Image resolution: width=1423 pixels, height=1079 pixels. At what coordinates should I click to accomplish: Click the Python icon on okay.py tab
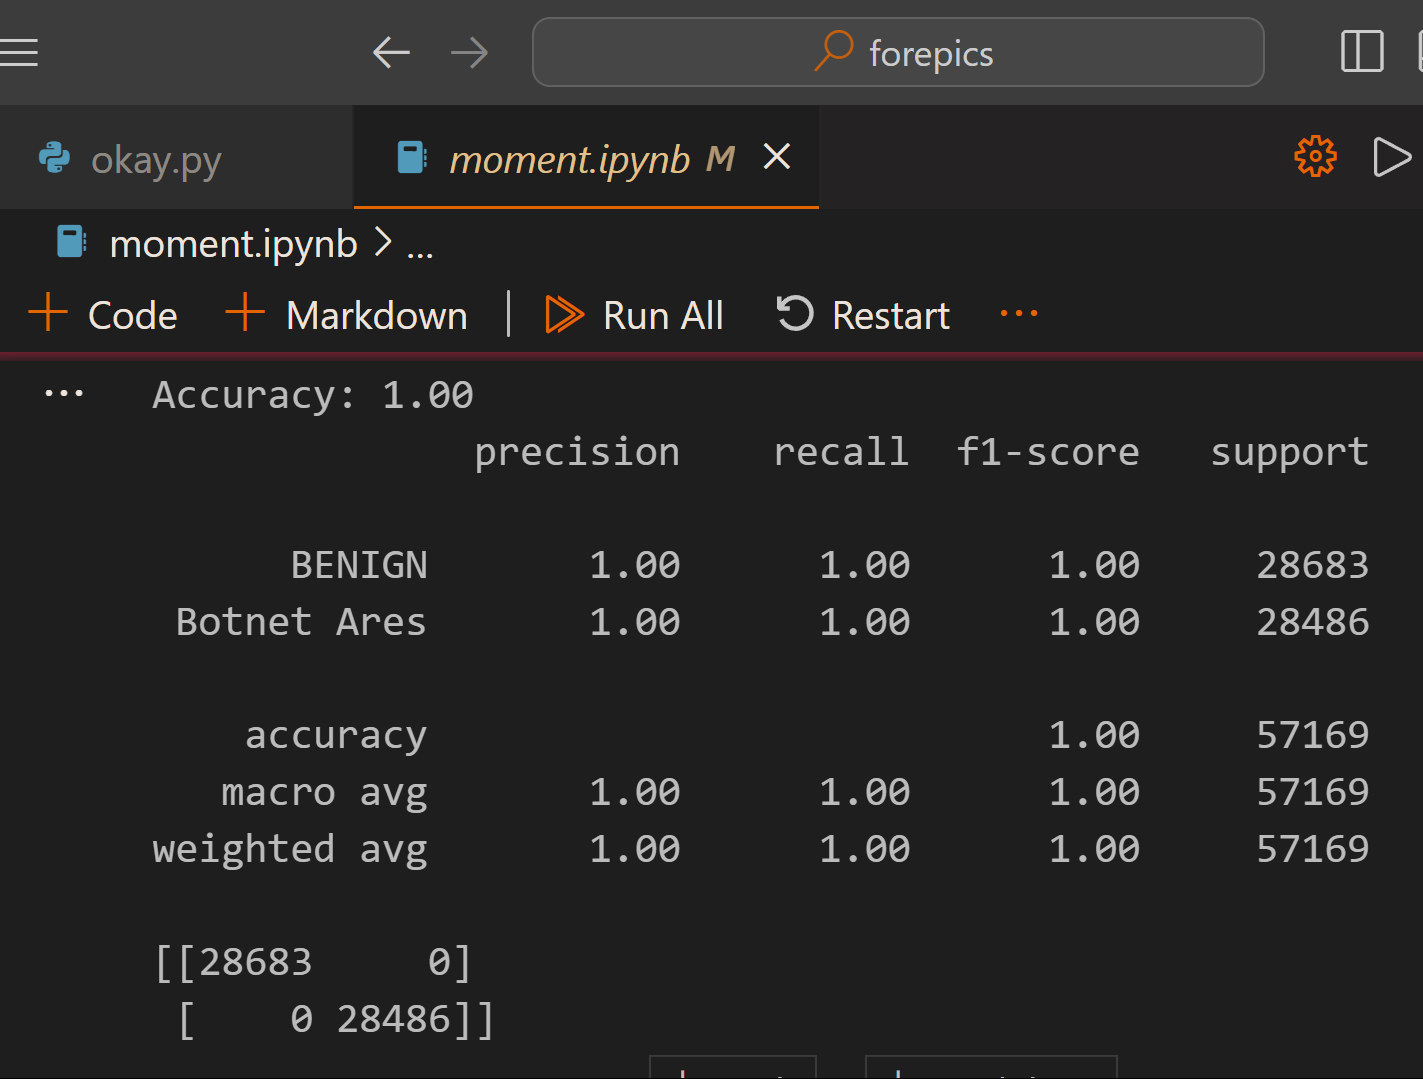[x=54, y=158]
